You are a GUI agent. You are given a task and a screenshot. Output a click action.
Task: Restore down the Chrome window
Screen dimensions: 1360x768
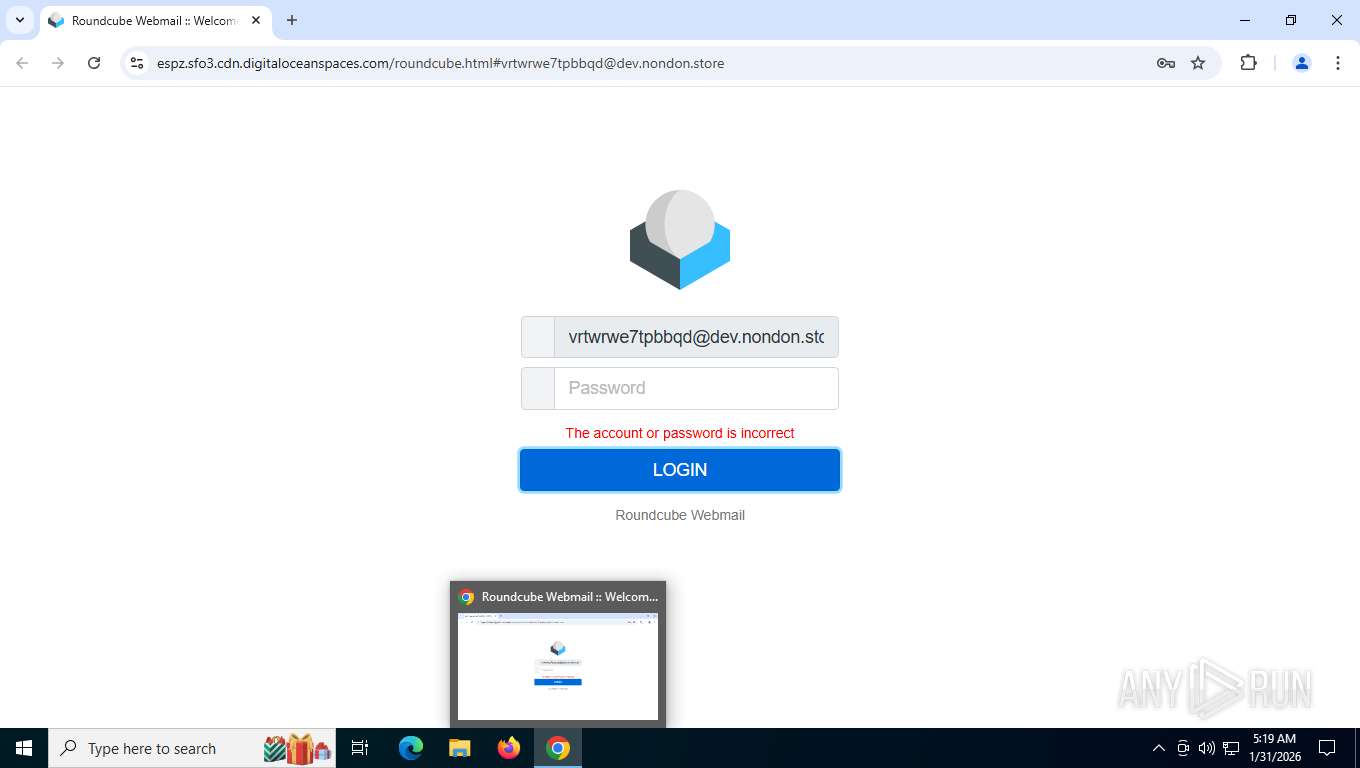coord(1291,20)
